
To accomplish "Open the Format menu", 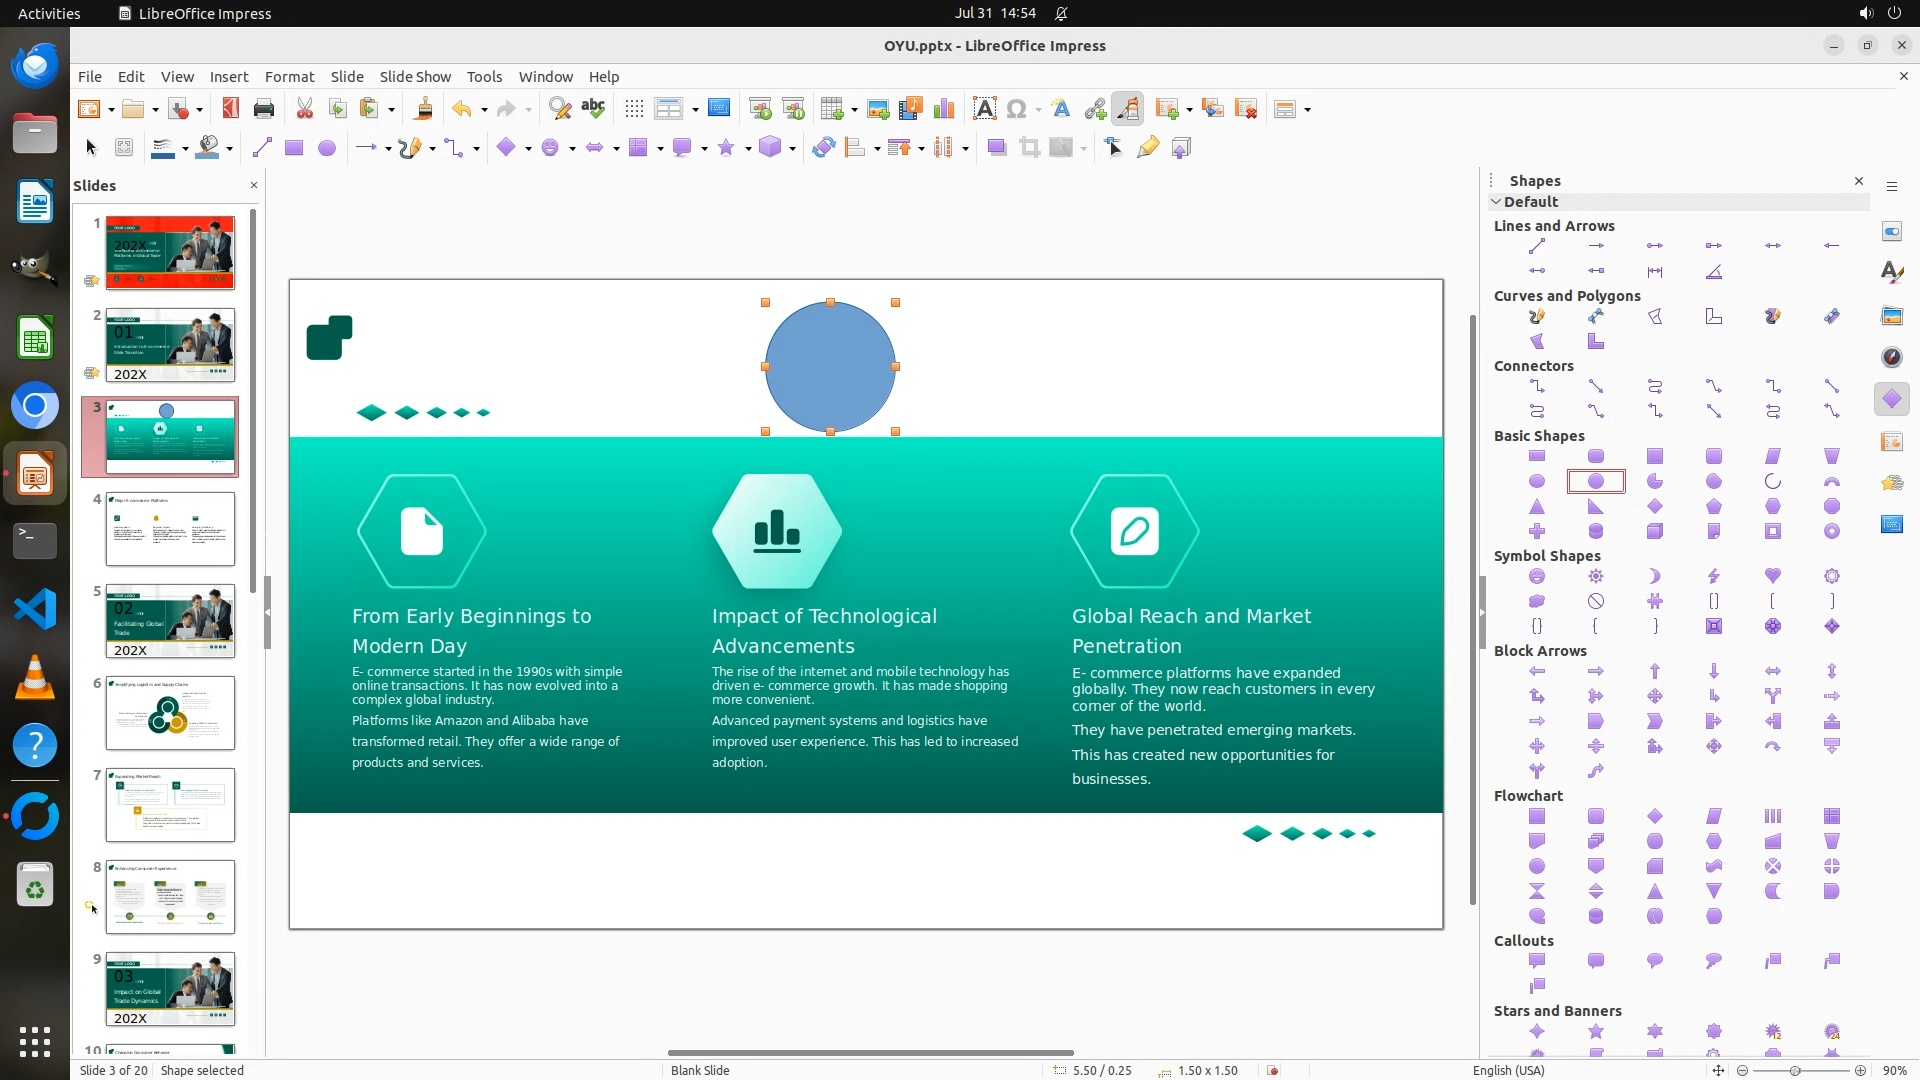I will click(x=289, y=77).
